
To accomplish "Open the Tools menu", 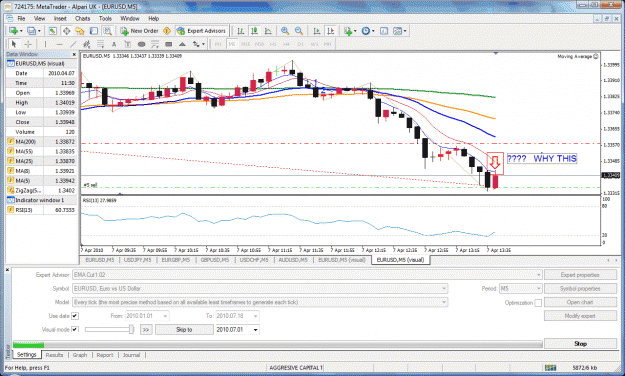I will click(x=105, y=18).
